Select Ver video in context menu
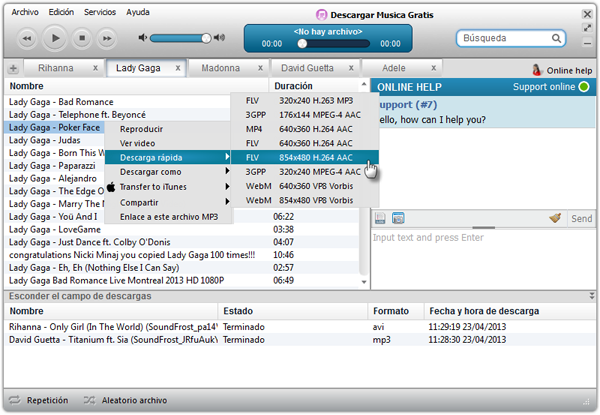 coord(168,143)
